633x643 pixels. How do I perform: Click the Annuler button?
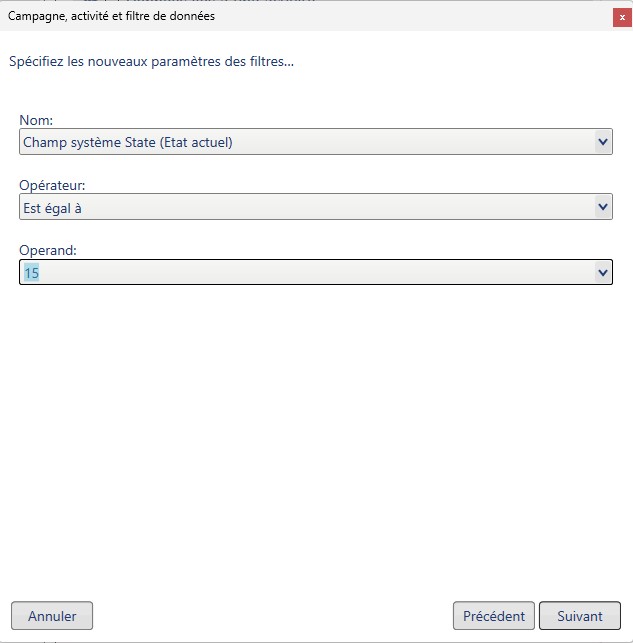pos(51,616)
